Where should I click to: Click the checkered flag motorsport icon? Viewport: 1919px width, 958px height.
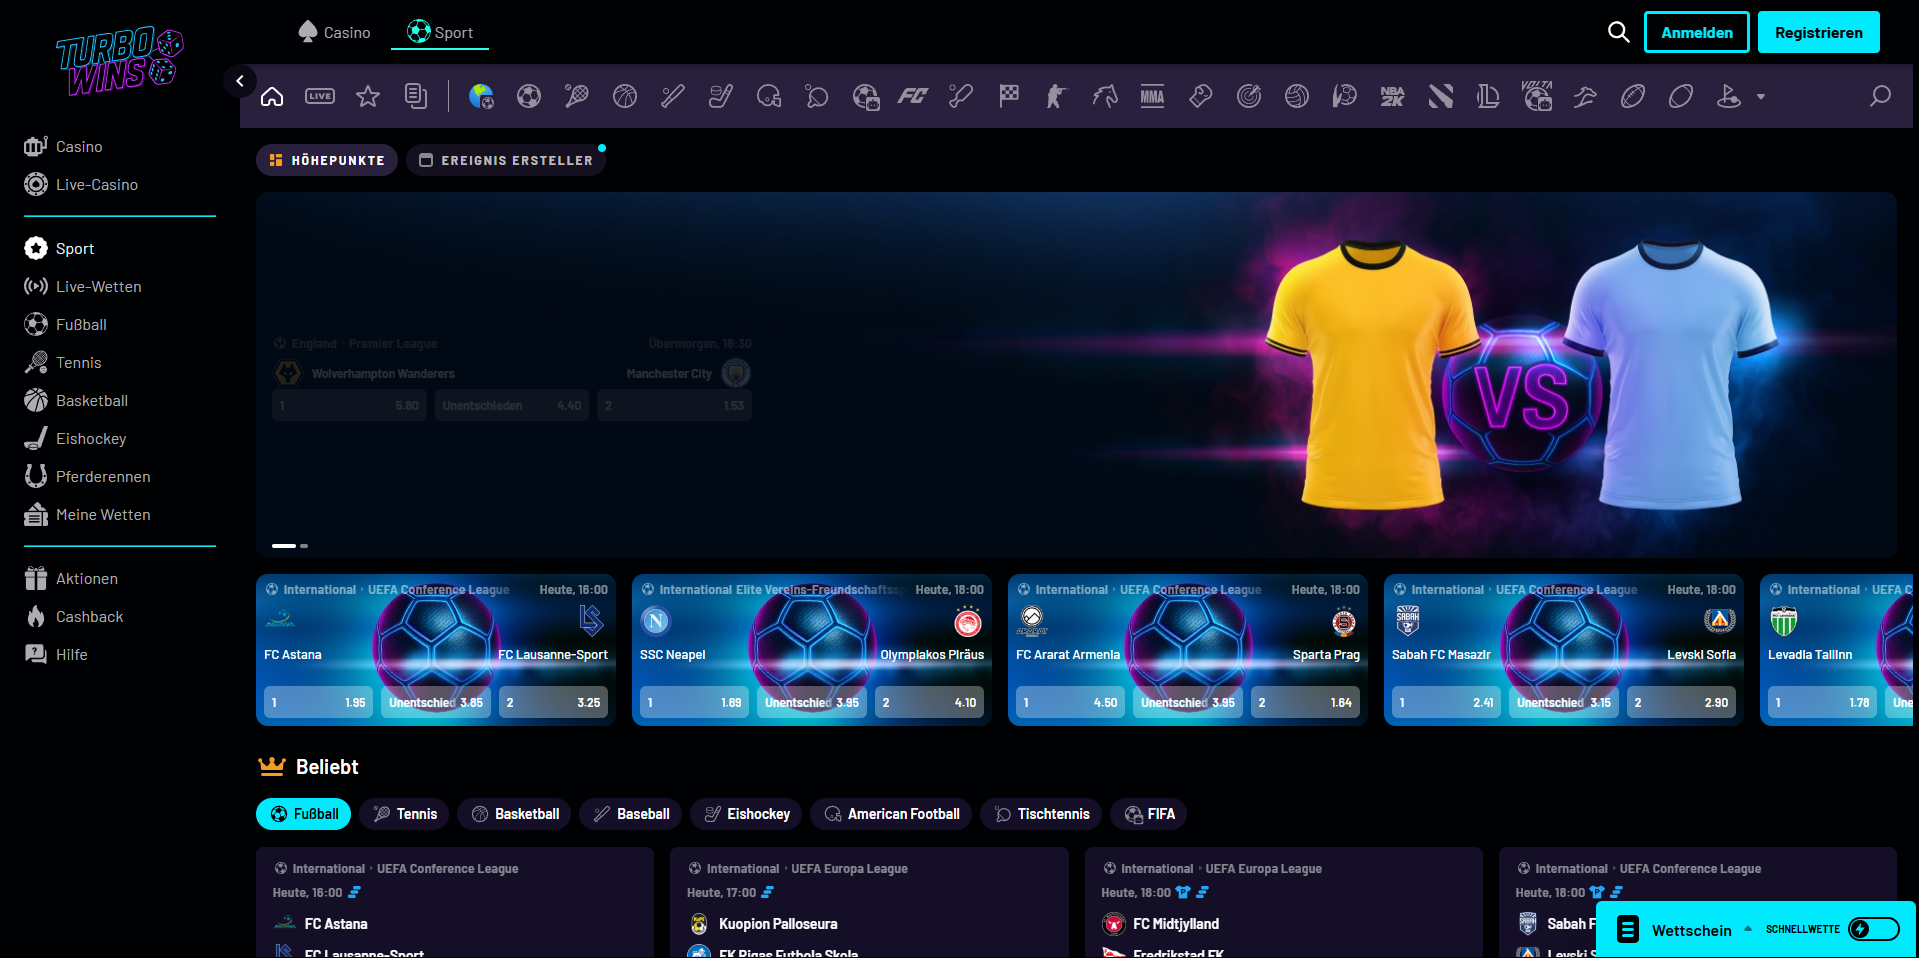click(x=1009, y=96)
